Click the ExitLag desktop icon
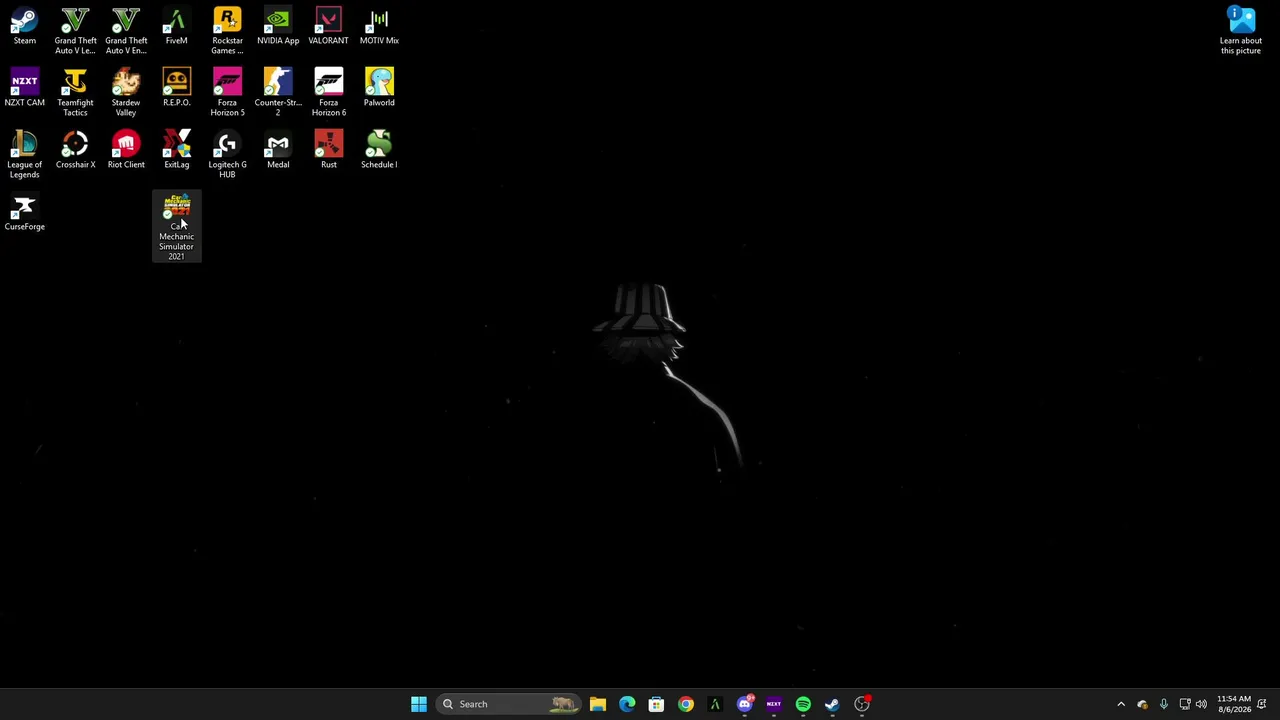This screenshot has width=1280, height=720. (176, 151)
